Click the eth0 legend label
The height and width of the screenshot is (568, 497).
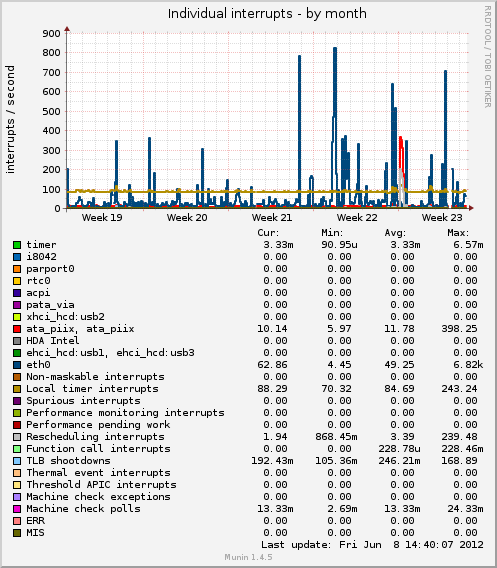click(38, 365)
